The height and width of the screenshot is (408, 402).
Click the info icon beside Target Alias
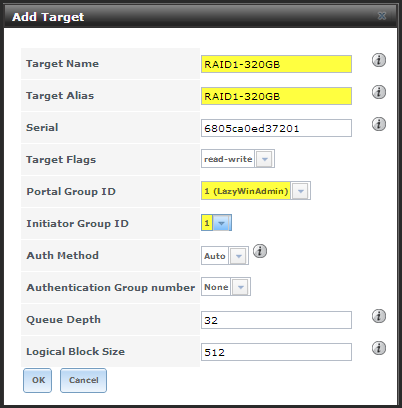tap(379, 92)
